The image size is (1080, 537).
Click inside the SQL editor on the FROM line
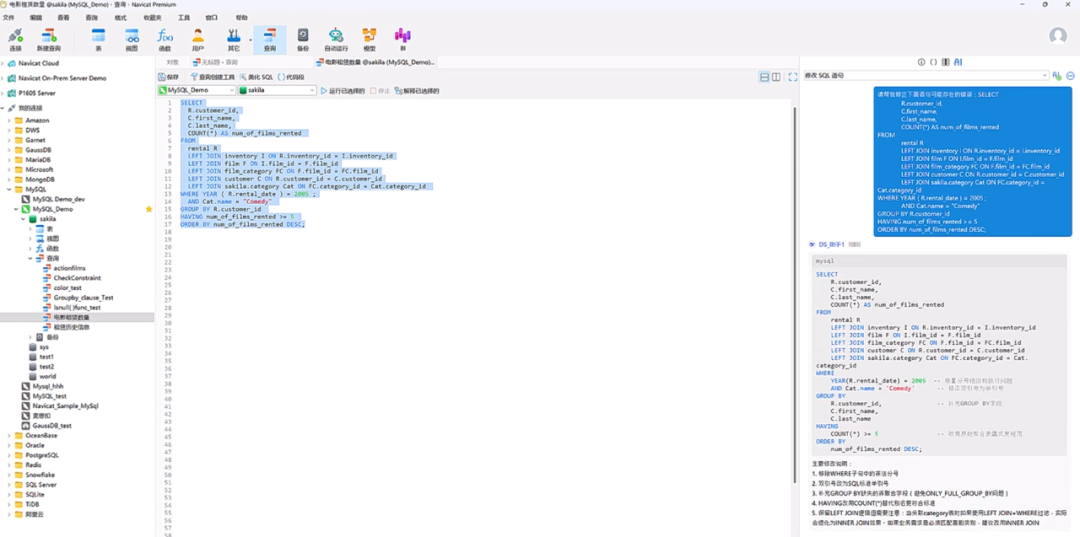(x=189, y=140)
